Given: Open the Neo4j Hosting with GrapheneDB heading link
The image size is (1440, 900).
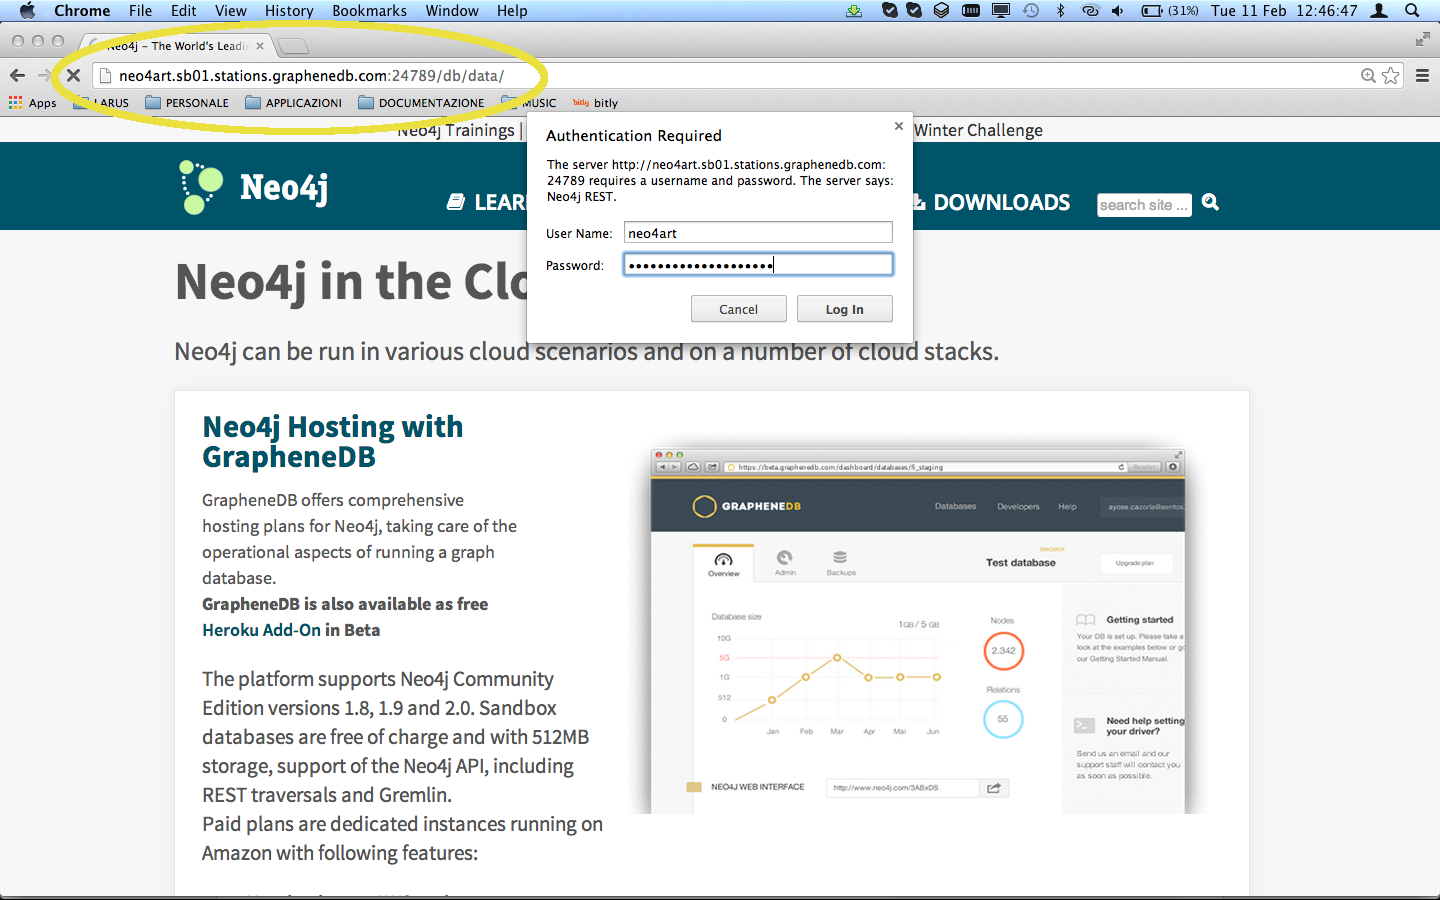Looking at the screenshot, I should (x=332, y=442).
